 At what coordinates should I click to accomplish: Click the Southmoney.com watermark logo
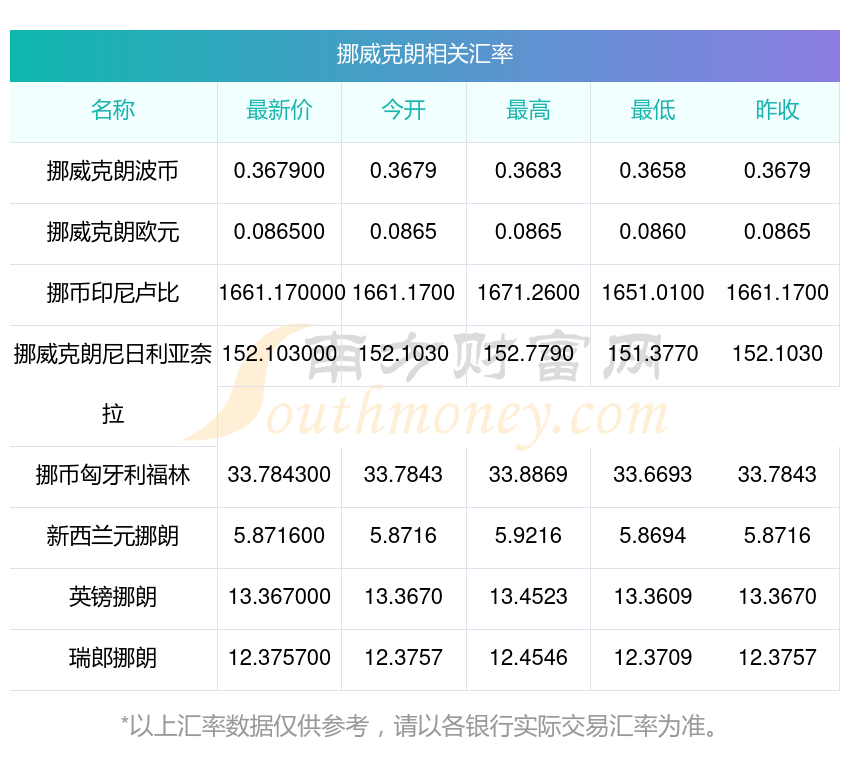pos(426,385)
